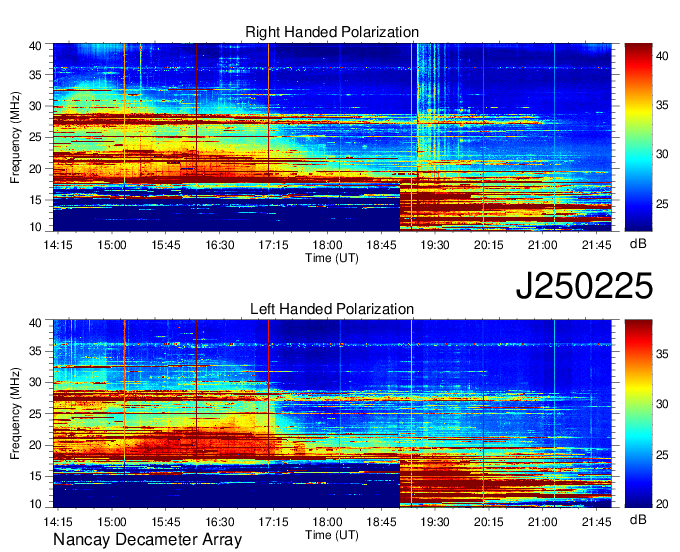Viewport: 680px width, 552px height.
Task: Click the 40 MHz tick of Left Handed plot
Action: pyautogui.click(x=36, y=323)
